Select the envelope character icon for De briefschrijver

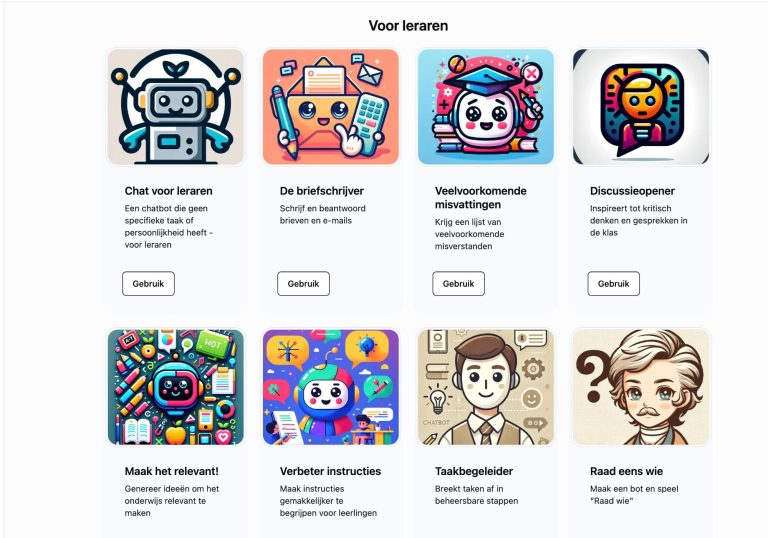tap(331, 106)
